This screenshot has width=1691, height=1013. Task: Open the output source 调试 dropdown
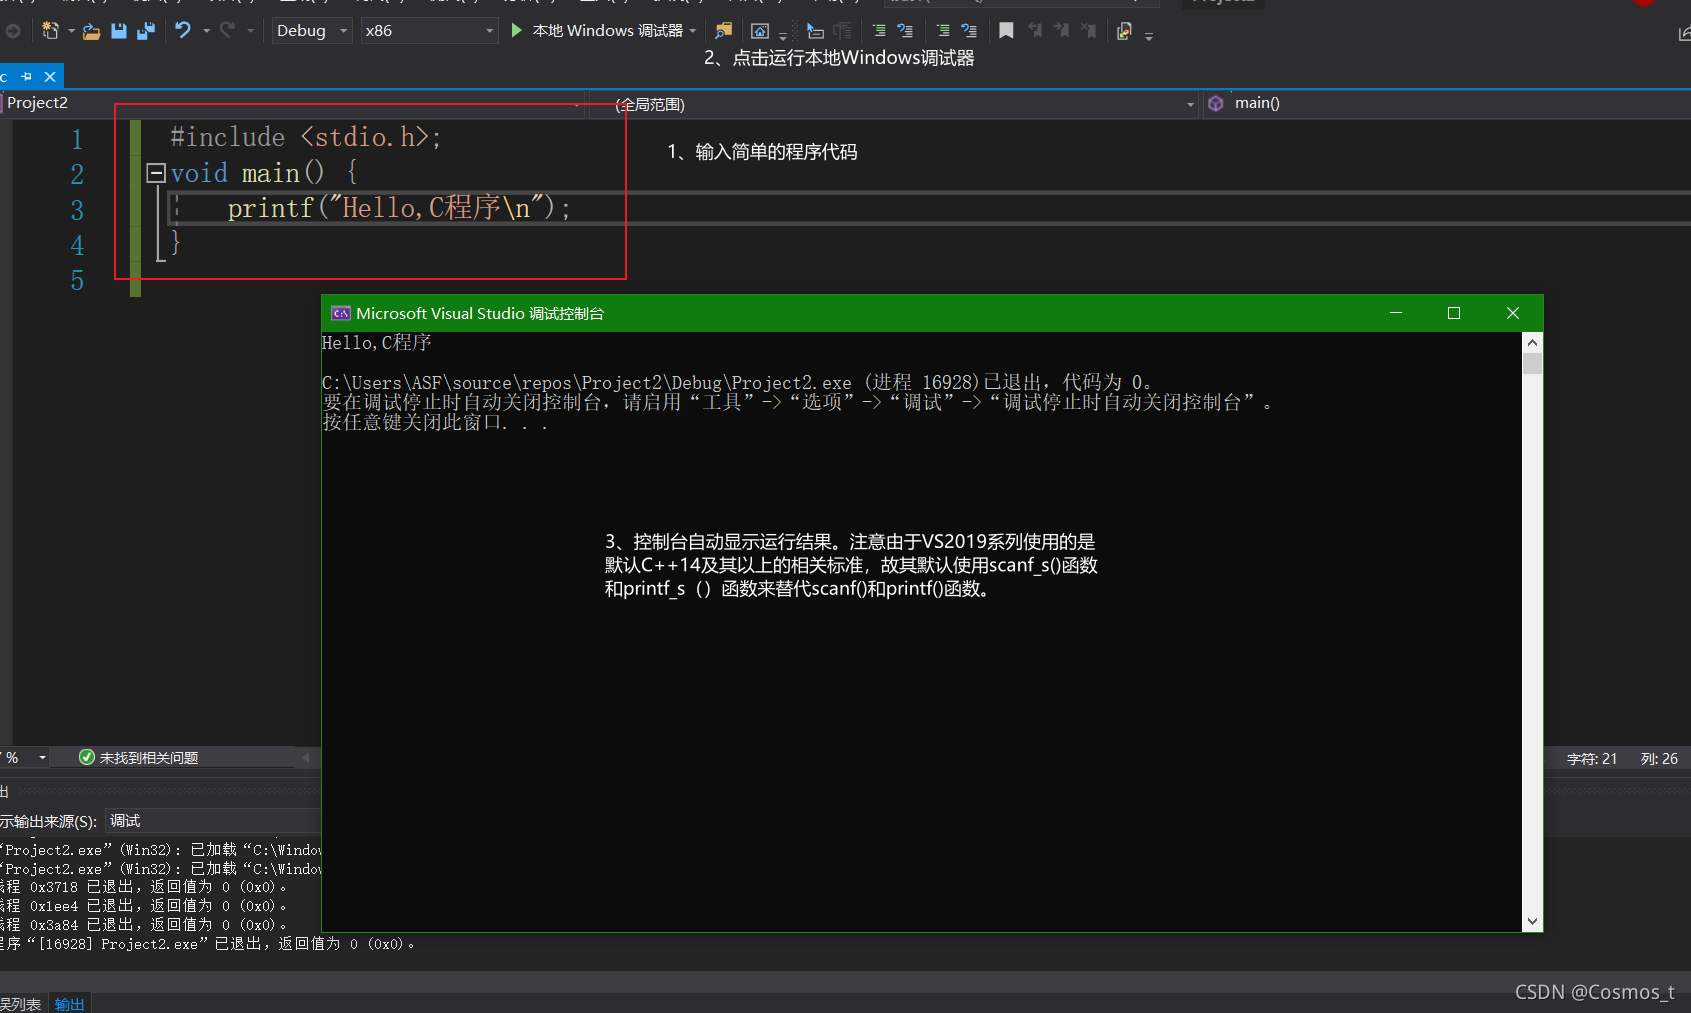coord(213,821)
